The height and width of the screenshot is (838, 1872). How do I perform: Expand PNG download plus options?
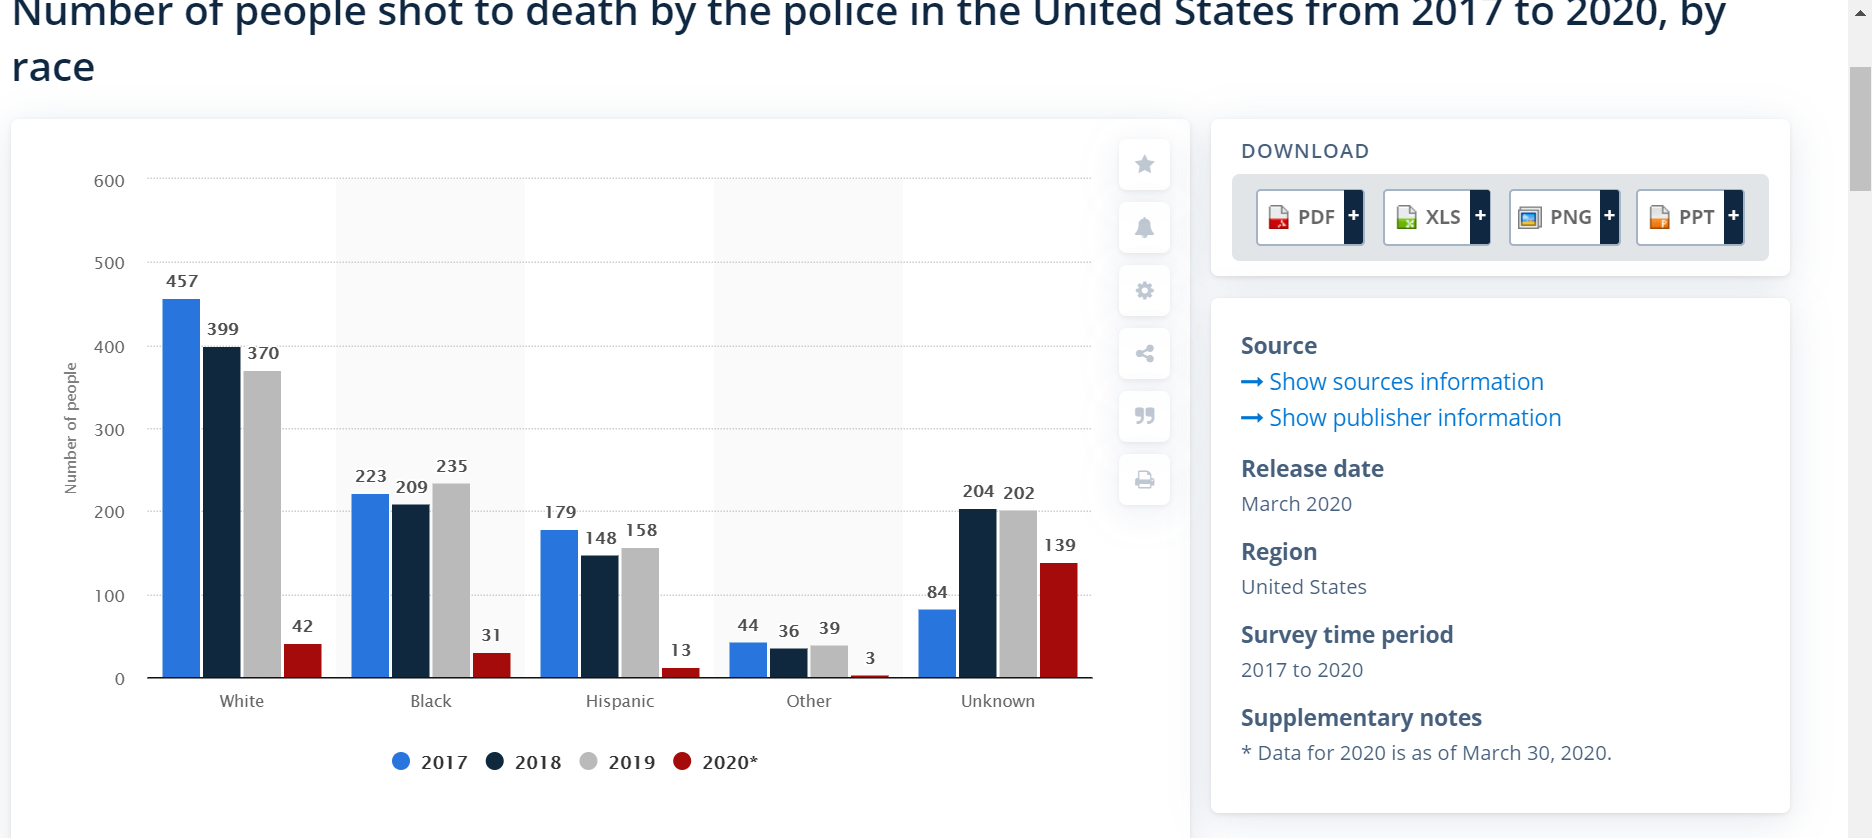pos(1609,216)
